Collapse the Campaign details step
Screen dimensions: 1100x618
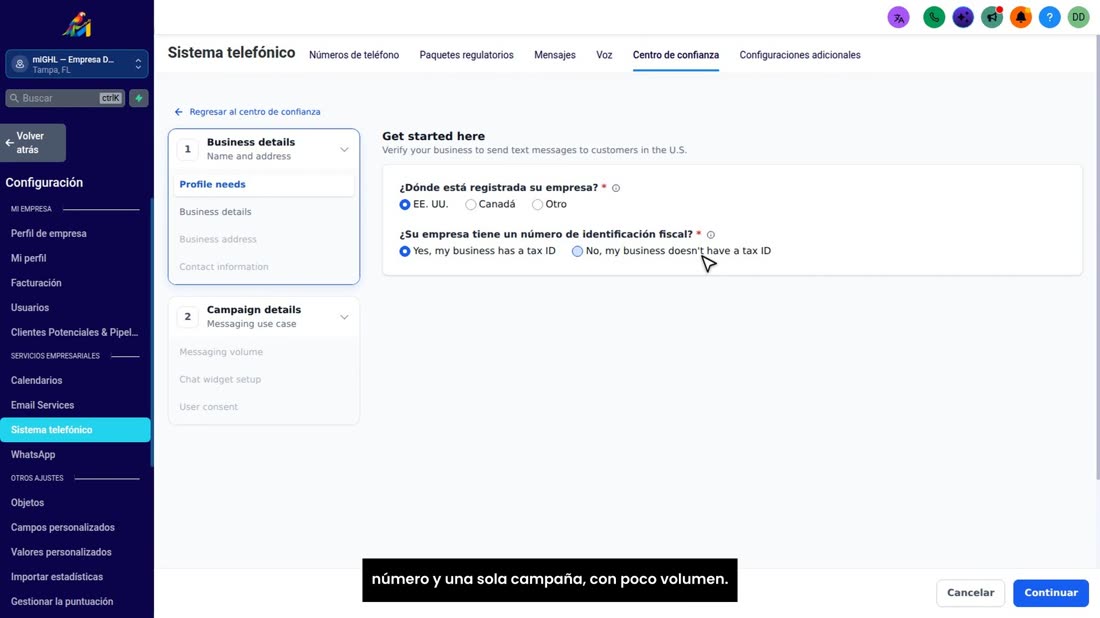click(344, 317)
